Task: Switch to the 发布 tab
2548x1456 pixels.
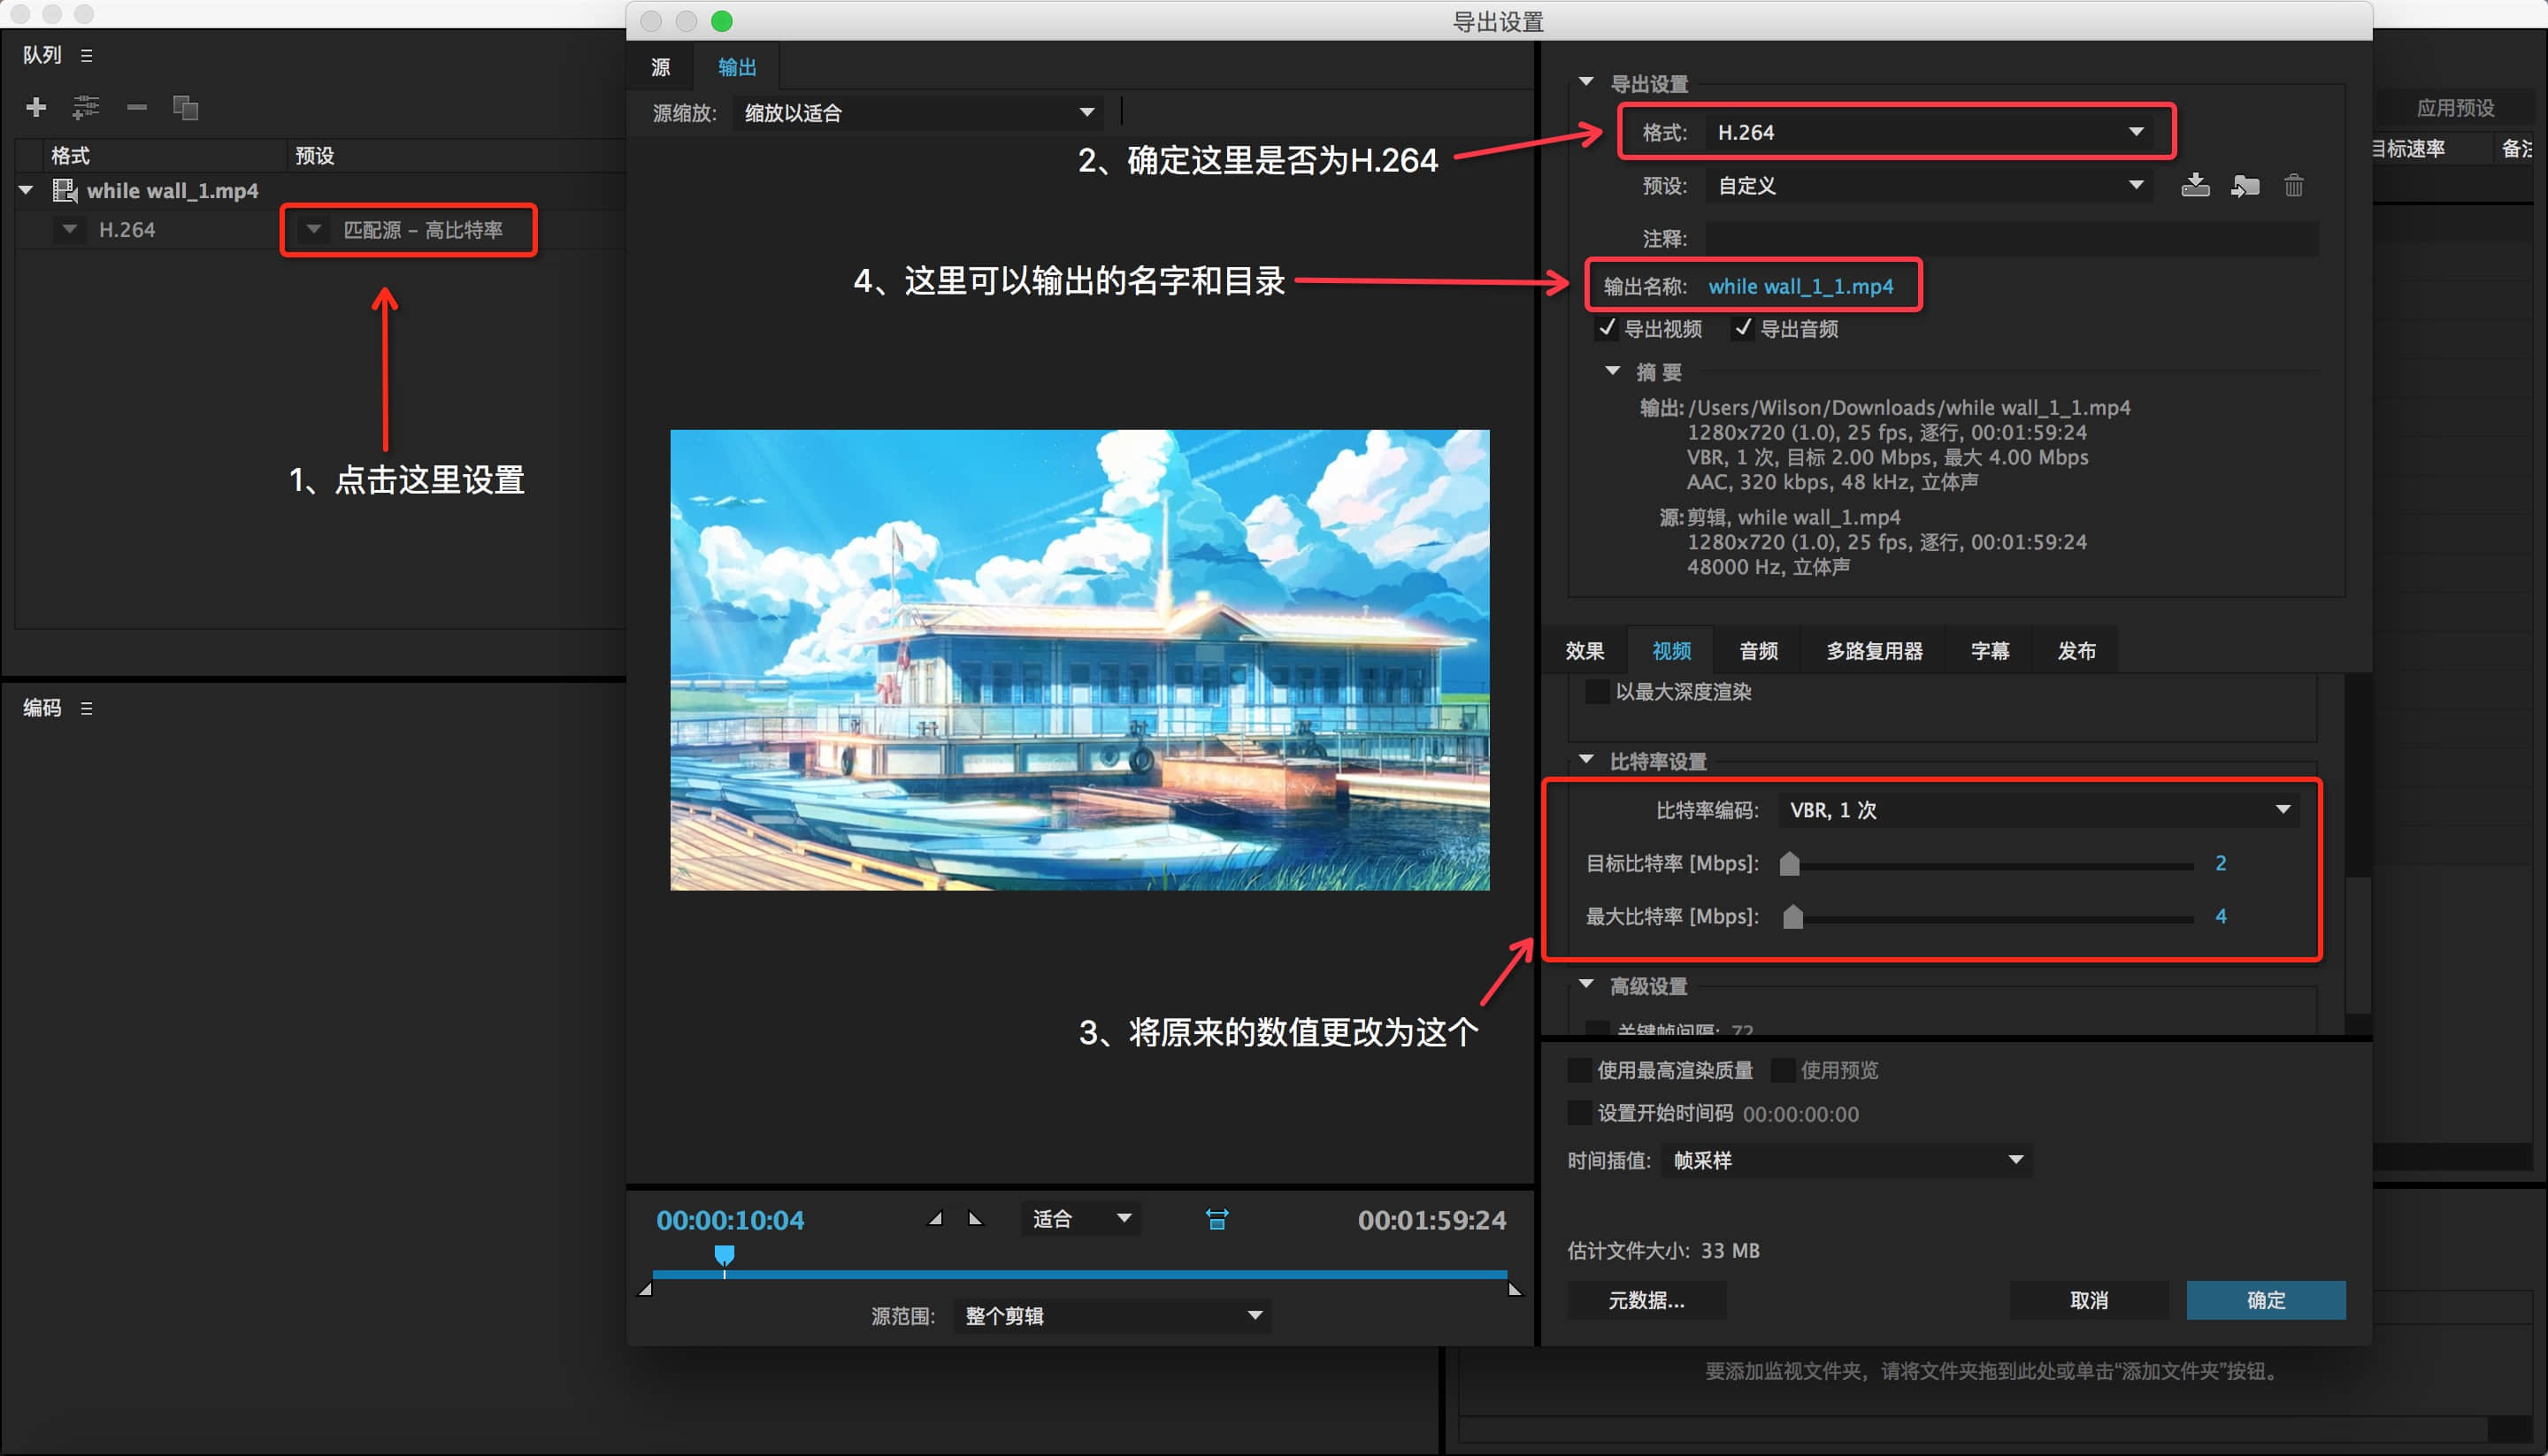Action: coord(2076,651)
